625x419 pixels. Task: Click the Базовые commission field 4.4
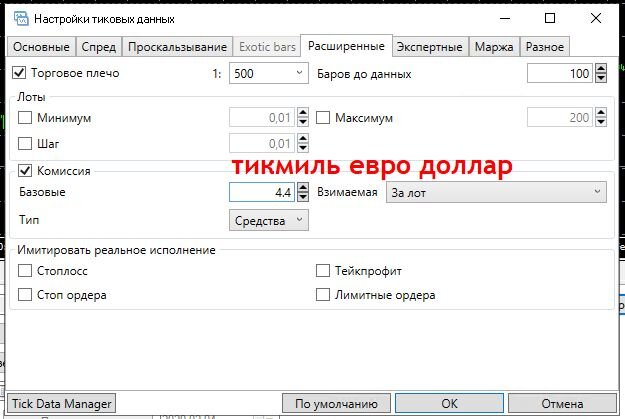pos(262,192)
